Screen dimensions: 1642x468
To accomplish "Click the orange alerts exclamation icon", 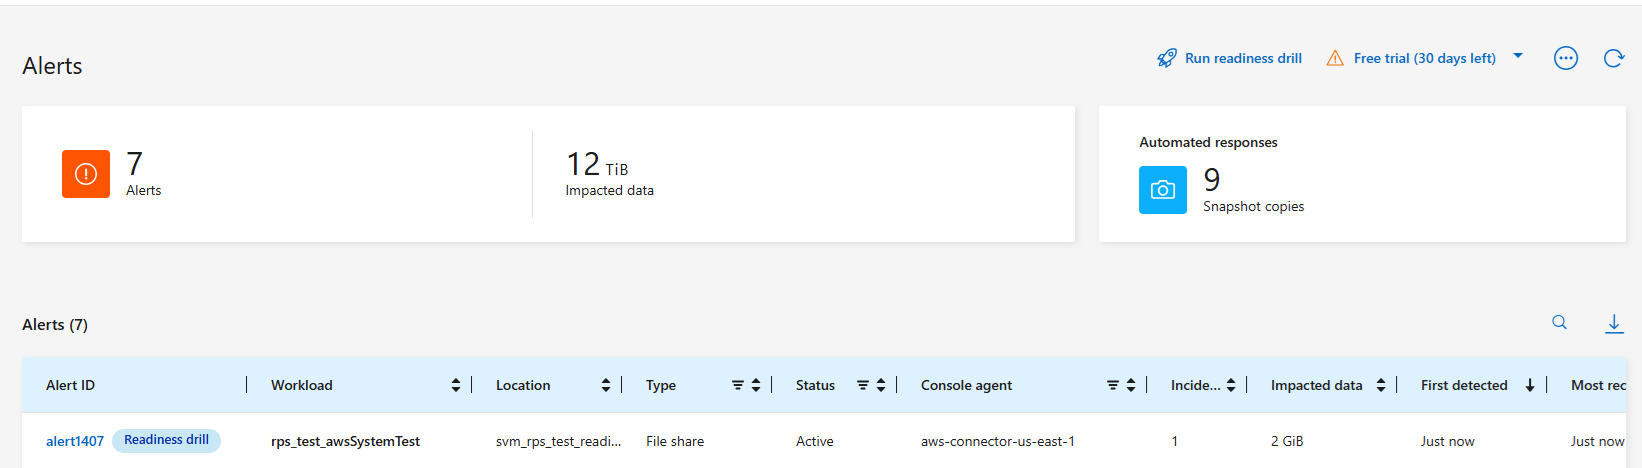I will 86,174.
